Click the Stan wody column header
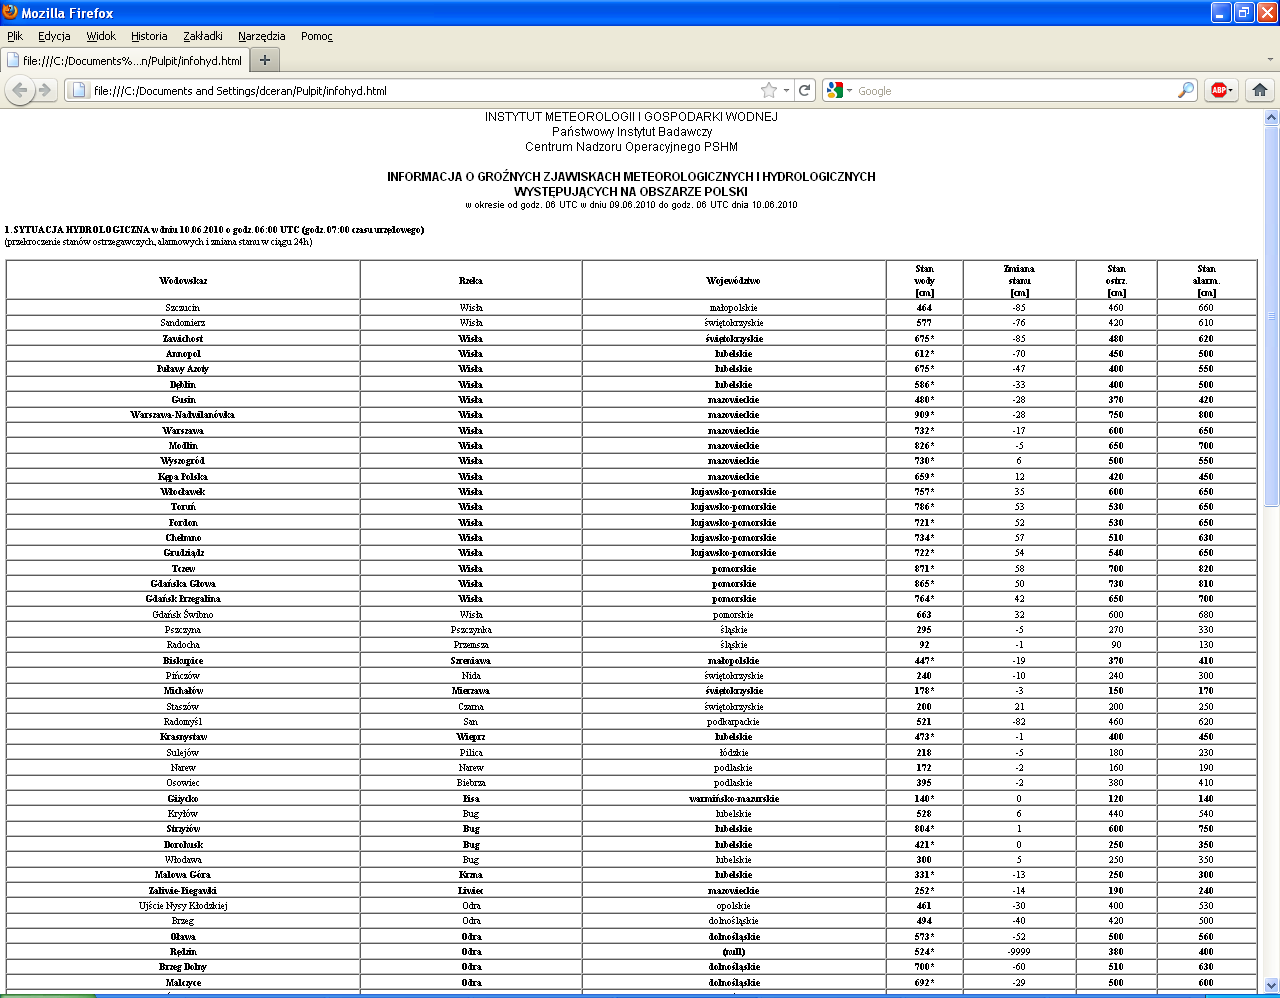Image resolution: width=1280 pixels, height=998 pixels. (924, 280)
